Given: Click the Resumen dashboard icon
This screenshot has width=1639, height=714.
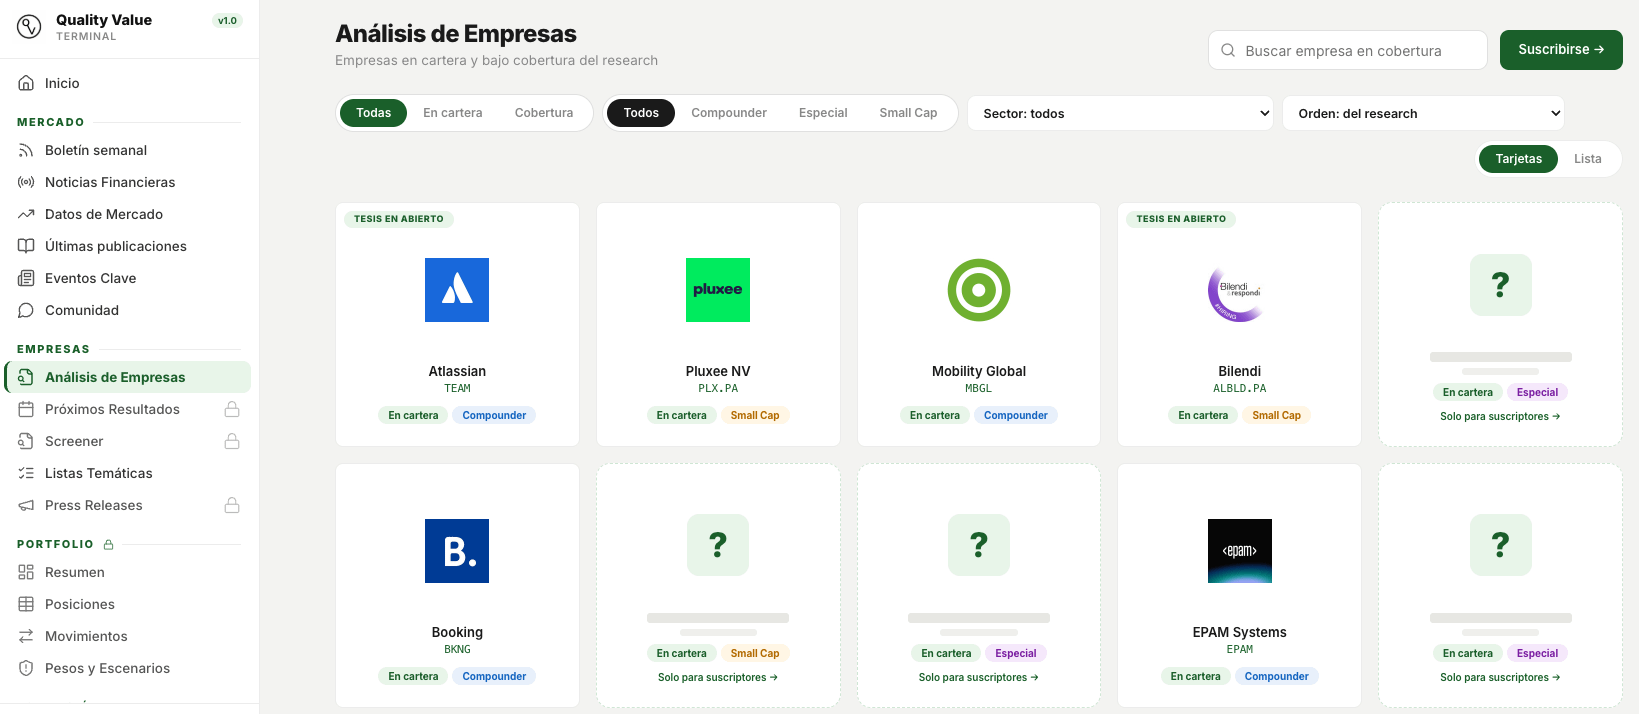Looking at the screenshot, I should pos(26,572).
